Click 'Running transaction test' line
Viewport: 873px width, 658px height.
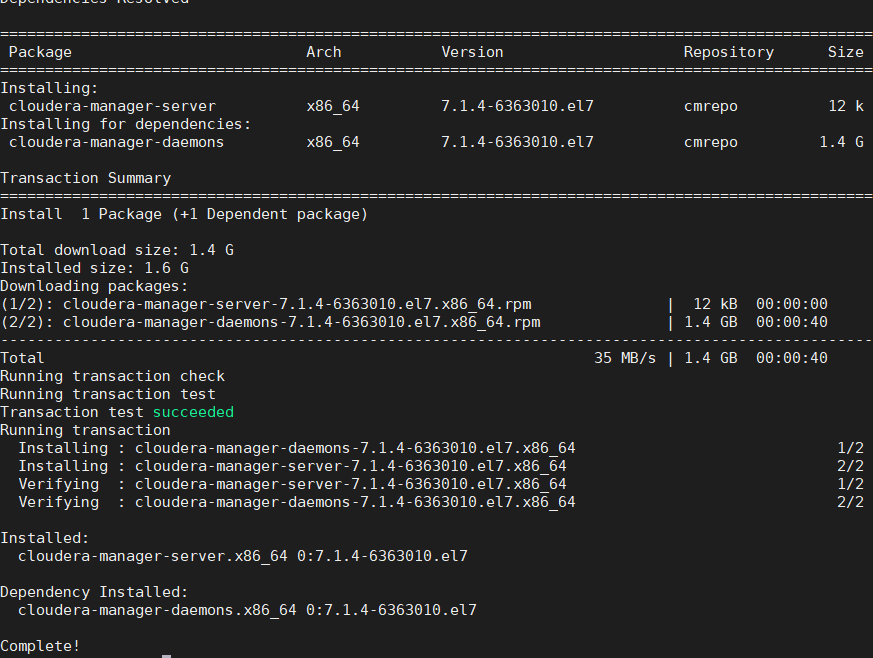pyautogui.click(x=107, y=394)
